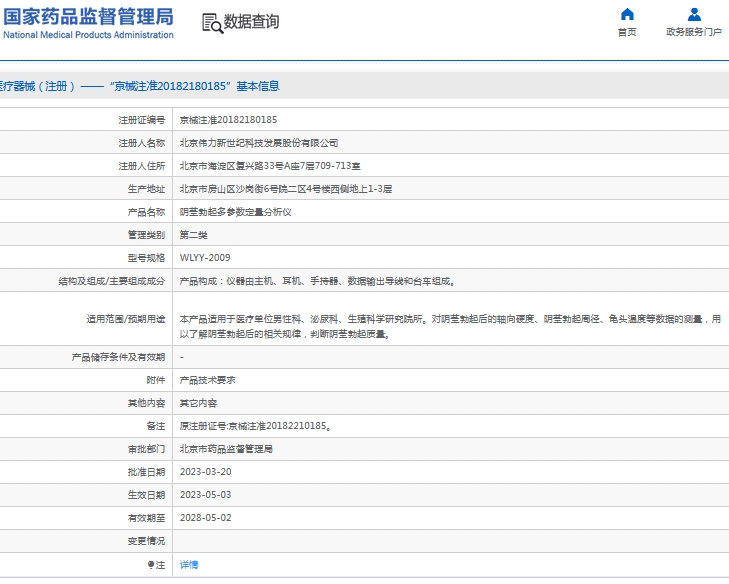Click the 第二类 management category value
This screenshot has width=729, height=584.
[x=193, y=235]
